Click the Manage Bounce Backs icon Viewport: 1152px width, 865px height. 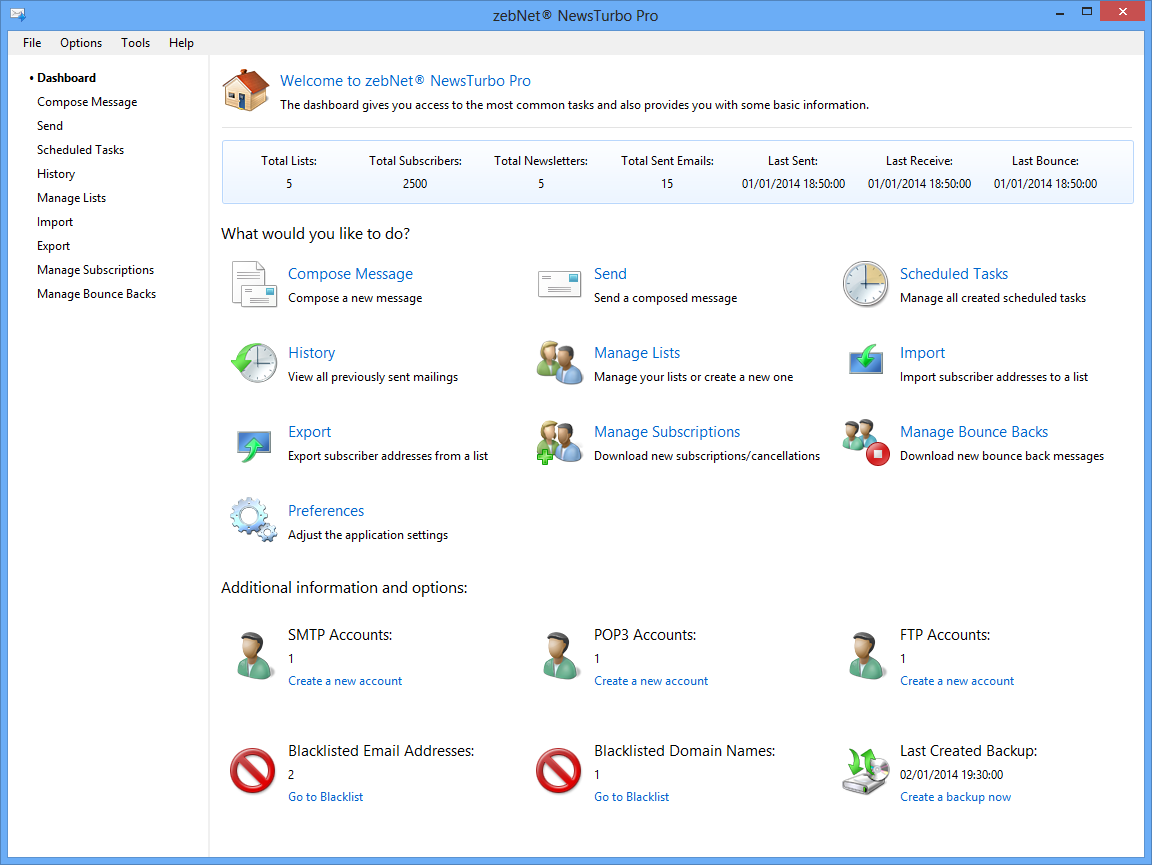point(867,442)
